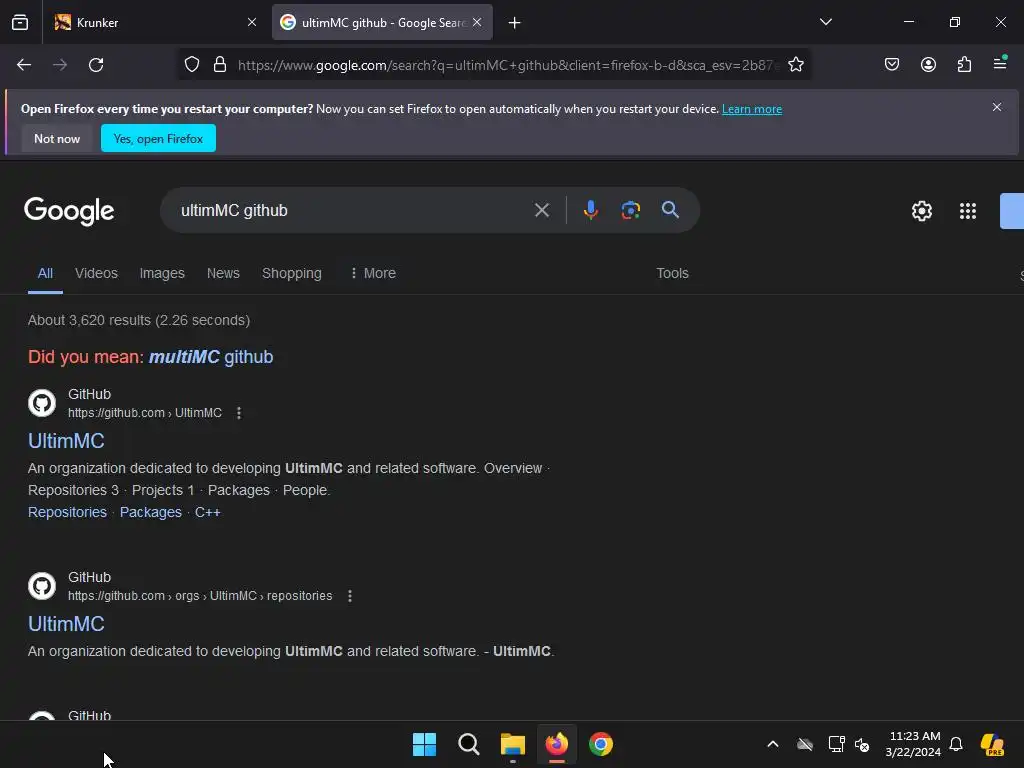Click Firefox icon in taskbar
Viewport: 1024px width, 768px height.
[556, 744]
